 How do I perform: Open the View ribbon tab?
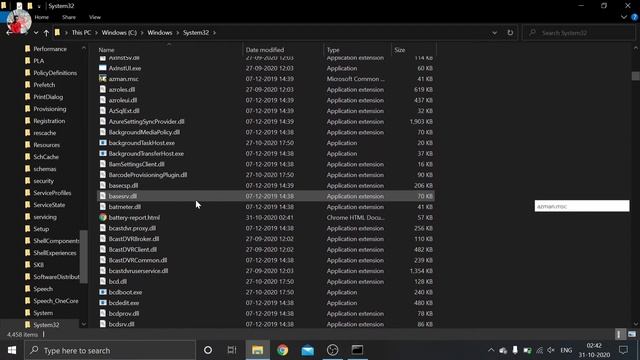(95, 17)
